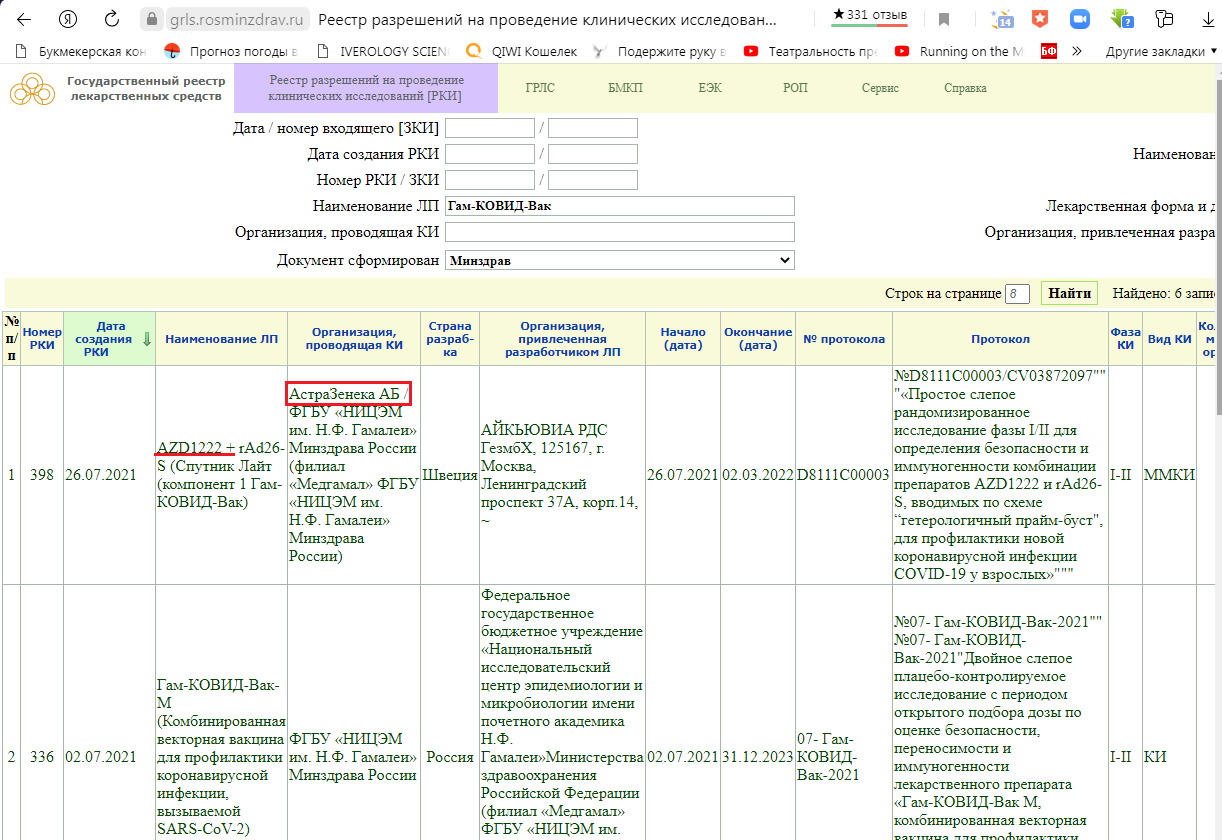This screenshot has height=840, width=1222.
Task: Open the 331 отзыв site reviews
Action: tap(870, 16)
